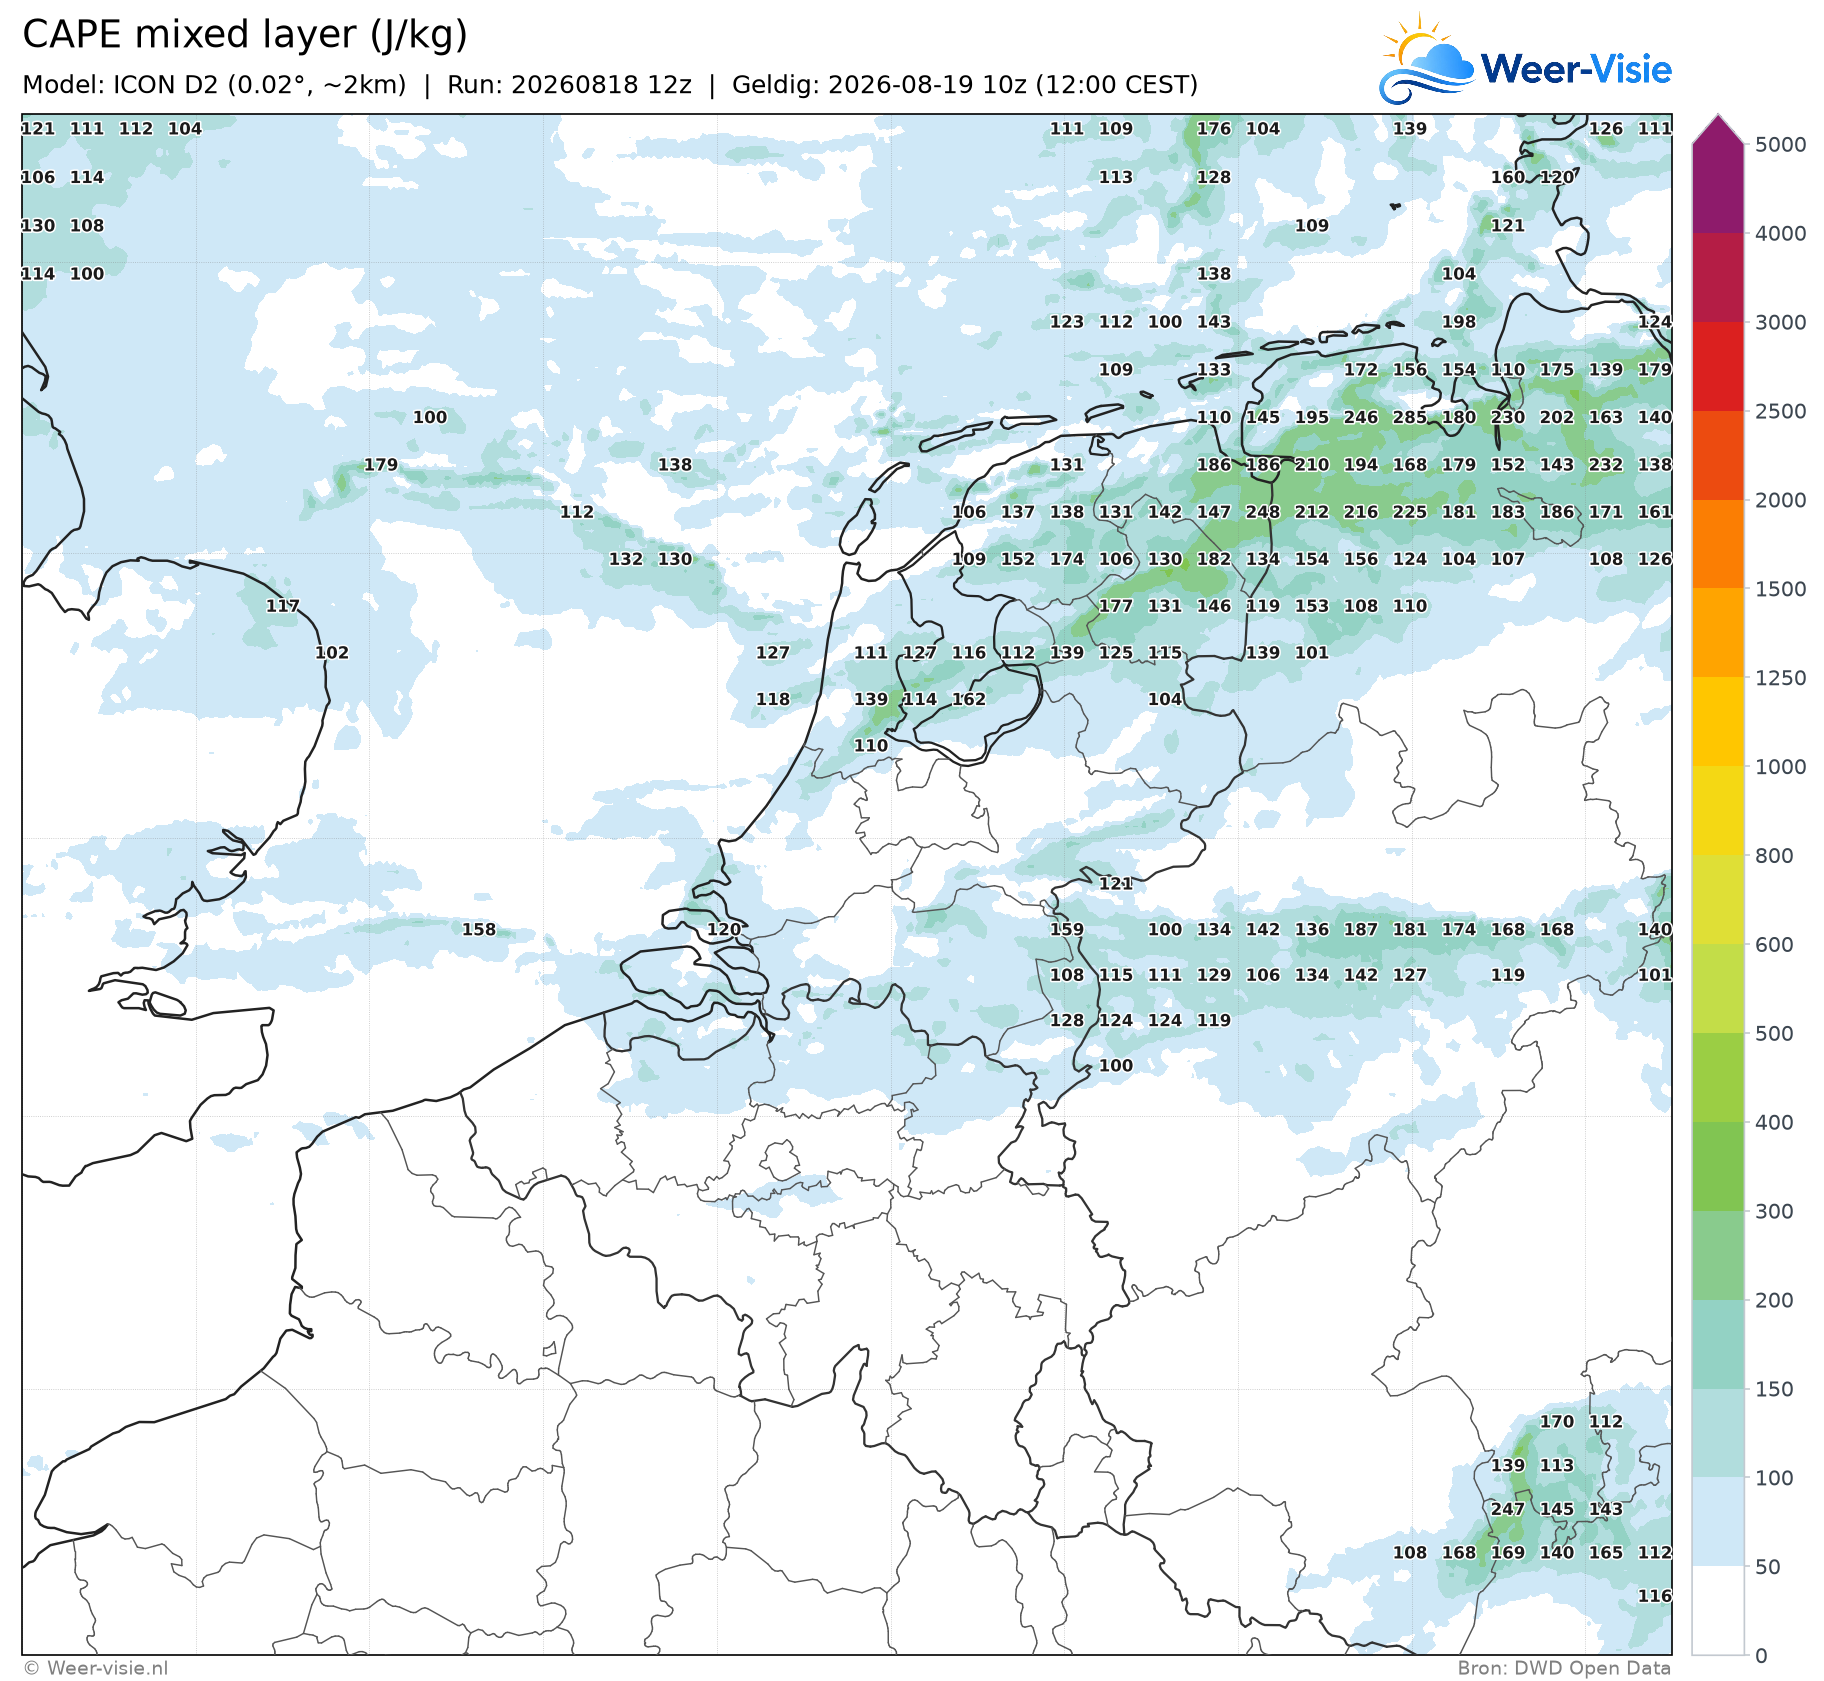Click the CAPE mixed layer (J/kg) title
Image resolution: width=1824 pixels, height=1681 pixels.
(x=245, y=35)
